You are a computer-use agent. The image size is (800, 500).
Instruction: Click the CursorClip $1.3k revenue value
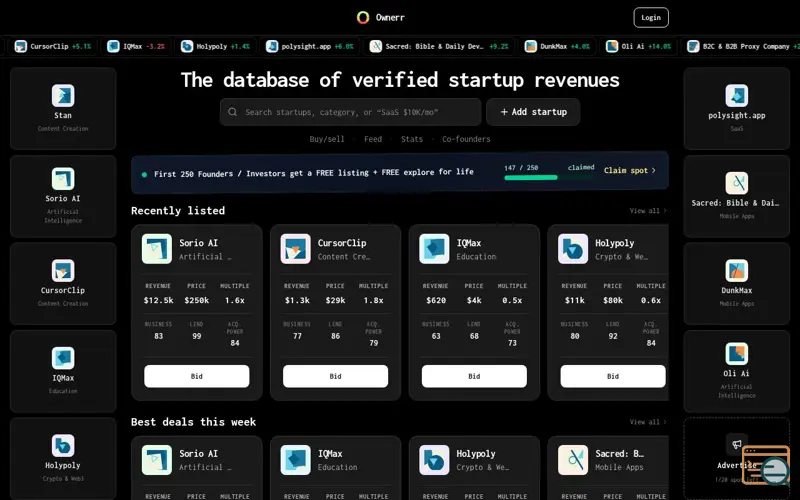(x=297, y=301)
